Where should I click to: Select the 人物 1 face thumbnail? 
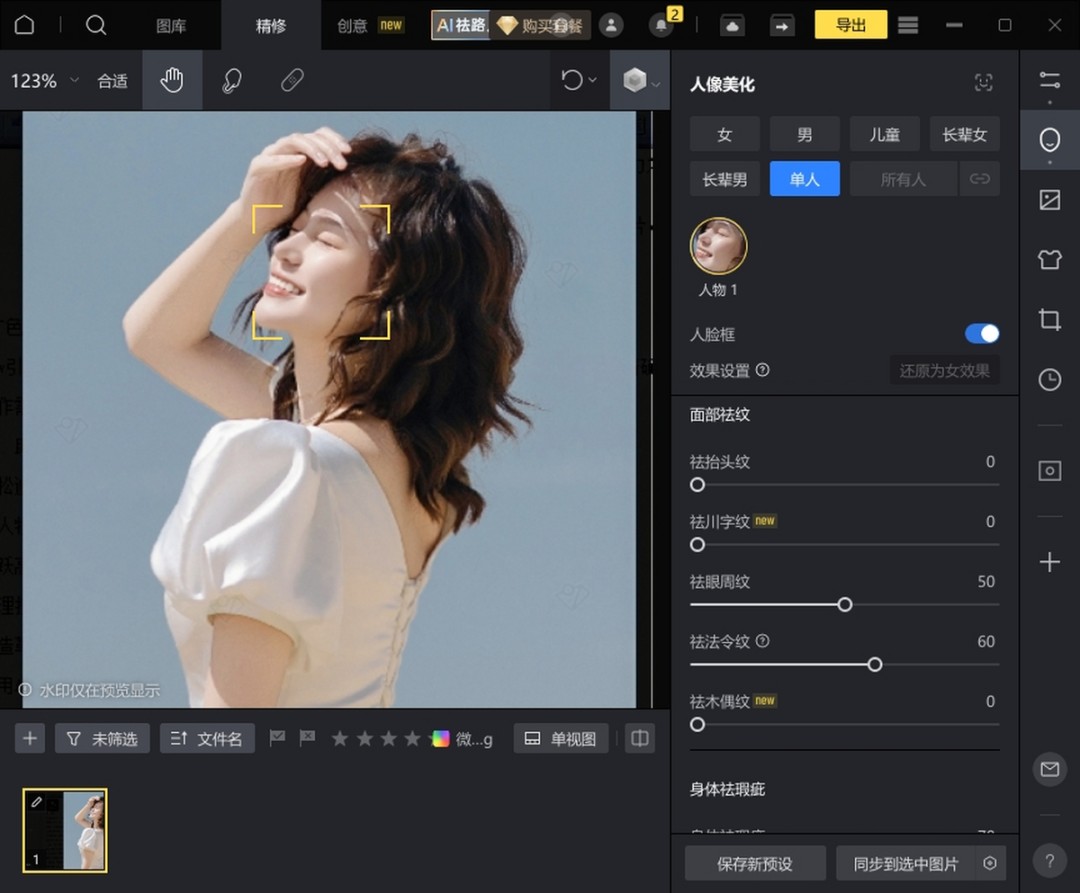(x=718, y=245)
